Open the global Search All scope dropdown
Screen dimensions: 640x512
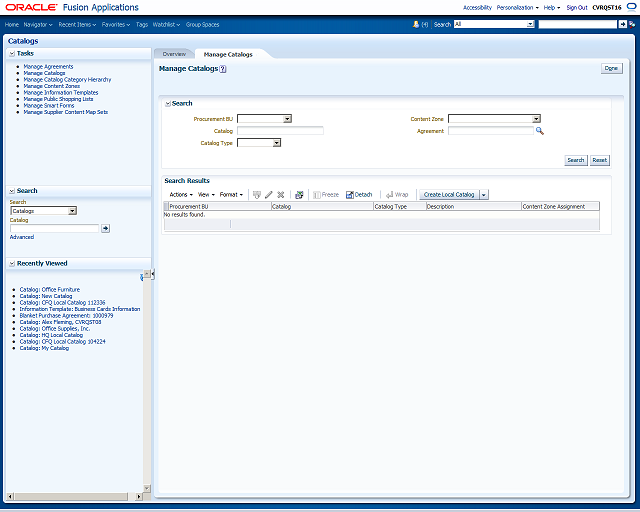click(530, 24)
